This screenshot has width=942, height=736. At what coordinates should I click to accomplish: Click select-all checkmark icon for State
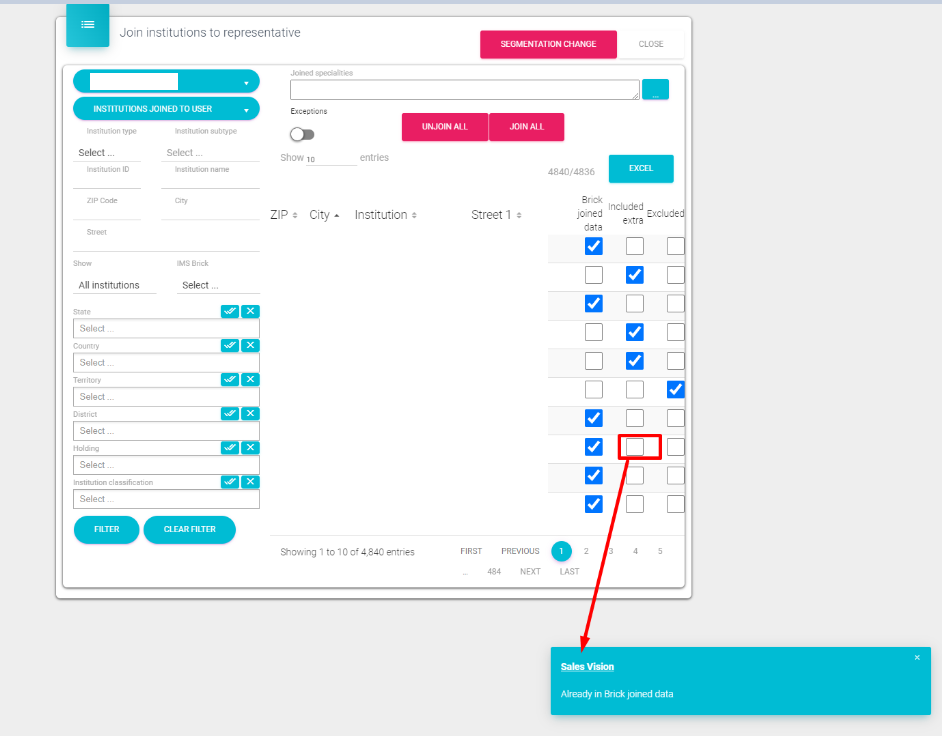[230, 311]
